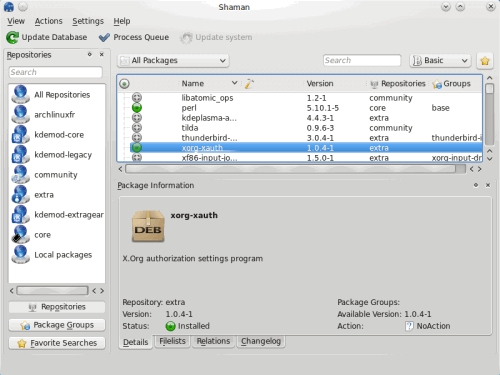
Task: Click the action wand column header
Action: pyautogui.click(x=249, y=84)
